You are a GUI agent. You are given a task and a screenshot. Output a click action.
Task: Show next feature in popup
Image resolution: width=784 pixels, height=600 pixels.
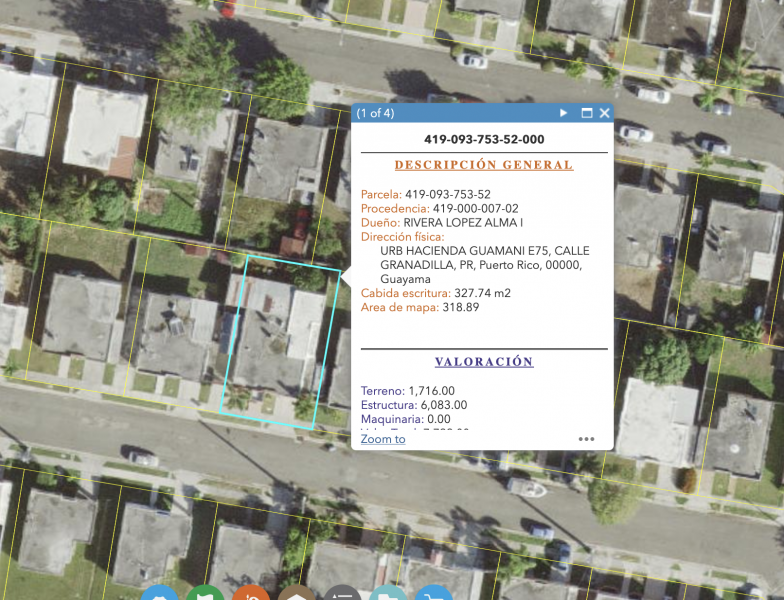564,113
